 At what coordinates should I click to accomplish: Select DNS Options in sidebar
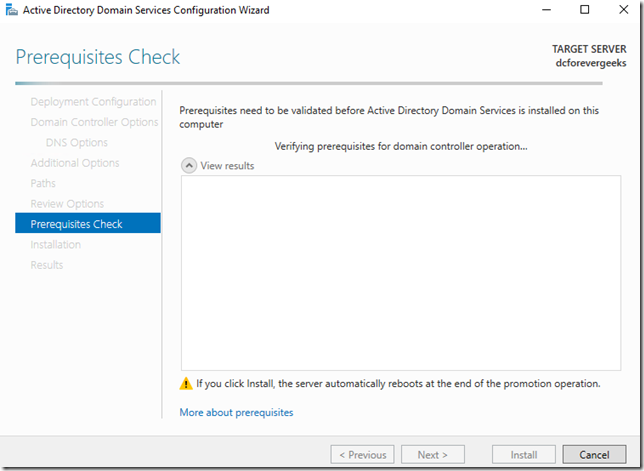77,143
